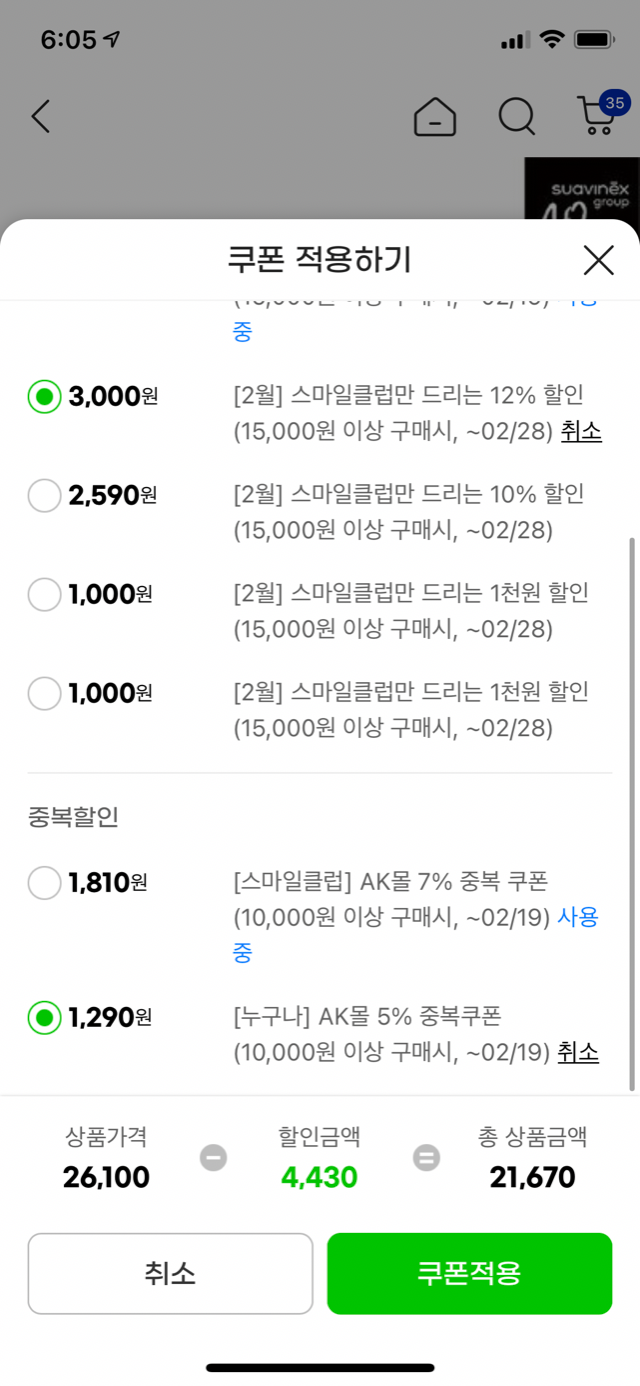Tap the battery icon in status bar
This screenshot has width=640, height=1386.
(593, 40)
